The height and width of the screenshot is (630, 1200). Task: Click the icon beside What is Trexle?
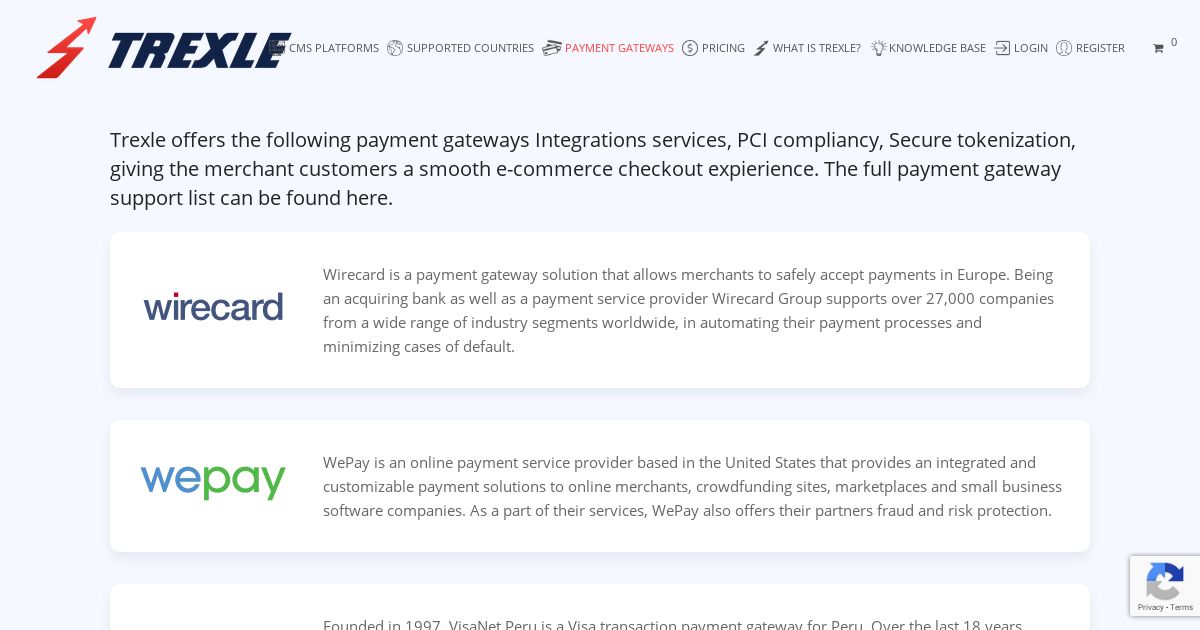coord(761,48)
